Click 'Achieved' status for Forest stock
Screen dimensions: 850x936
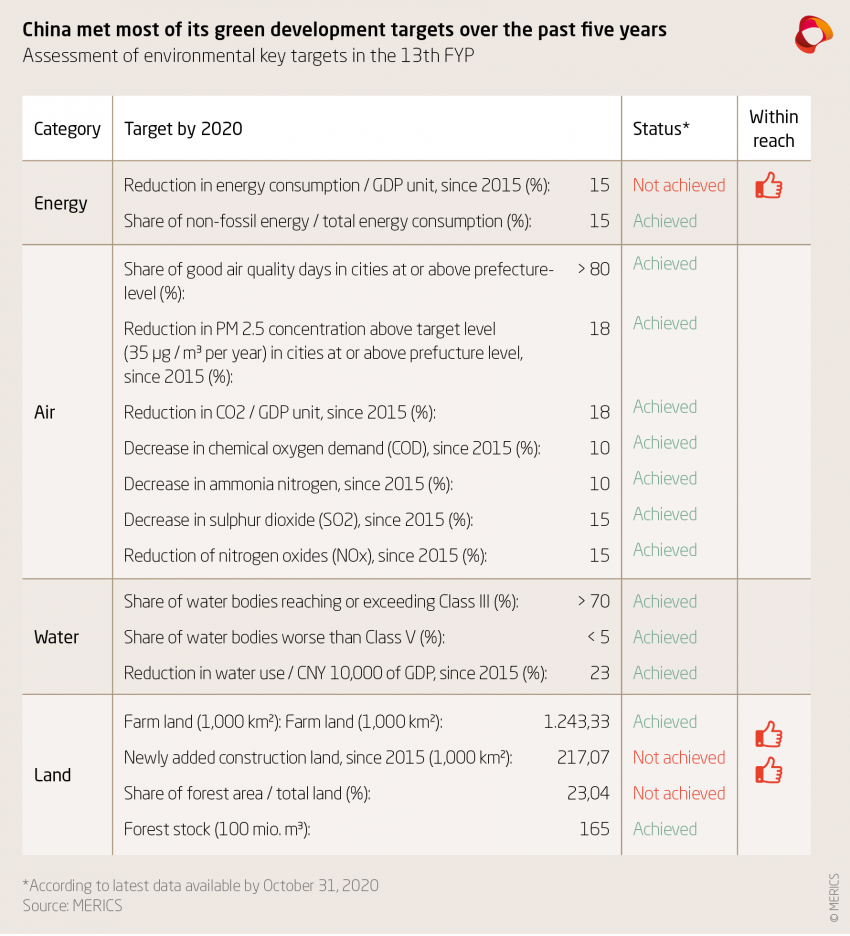665,829
